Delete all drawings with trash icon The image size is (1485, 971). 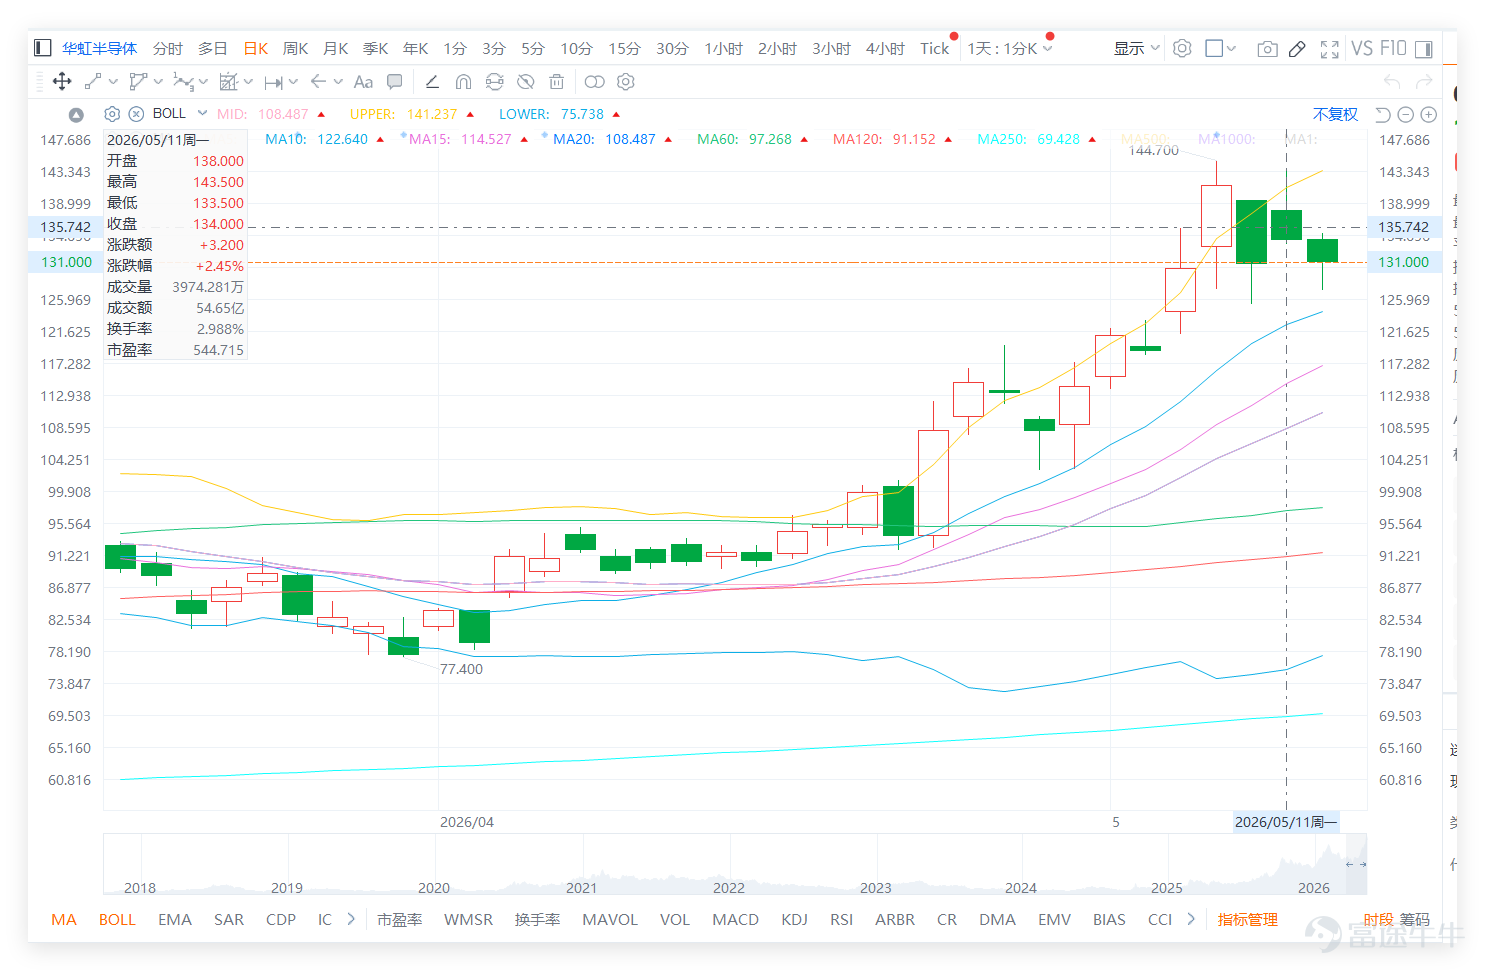pos(557,82)
